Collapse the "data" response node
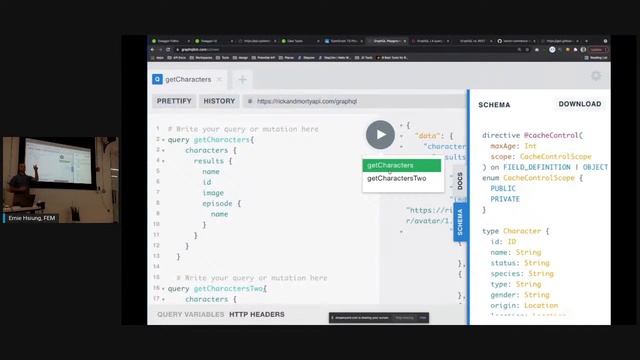Screen dimensions: 640x360 (x=401, y=136)
